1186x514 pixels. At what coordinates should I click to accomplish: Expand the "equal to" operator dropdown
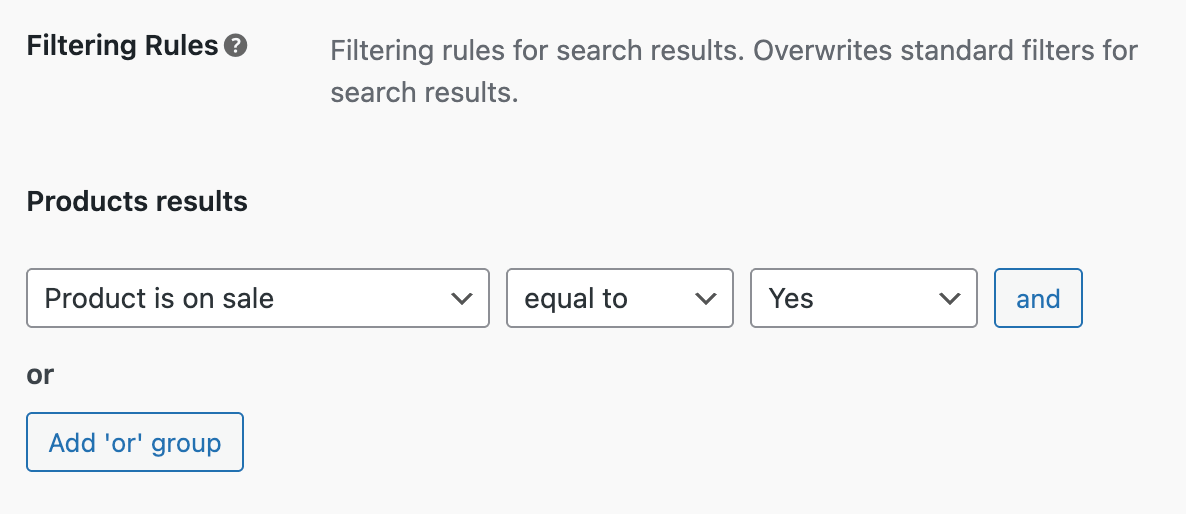(620, 298)
